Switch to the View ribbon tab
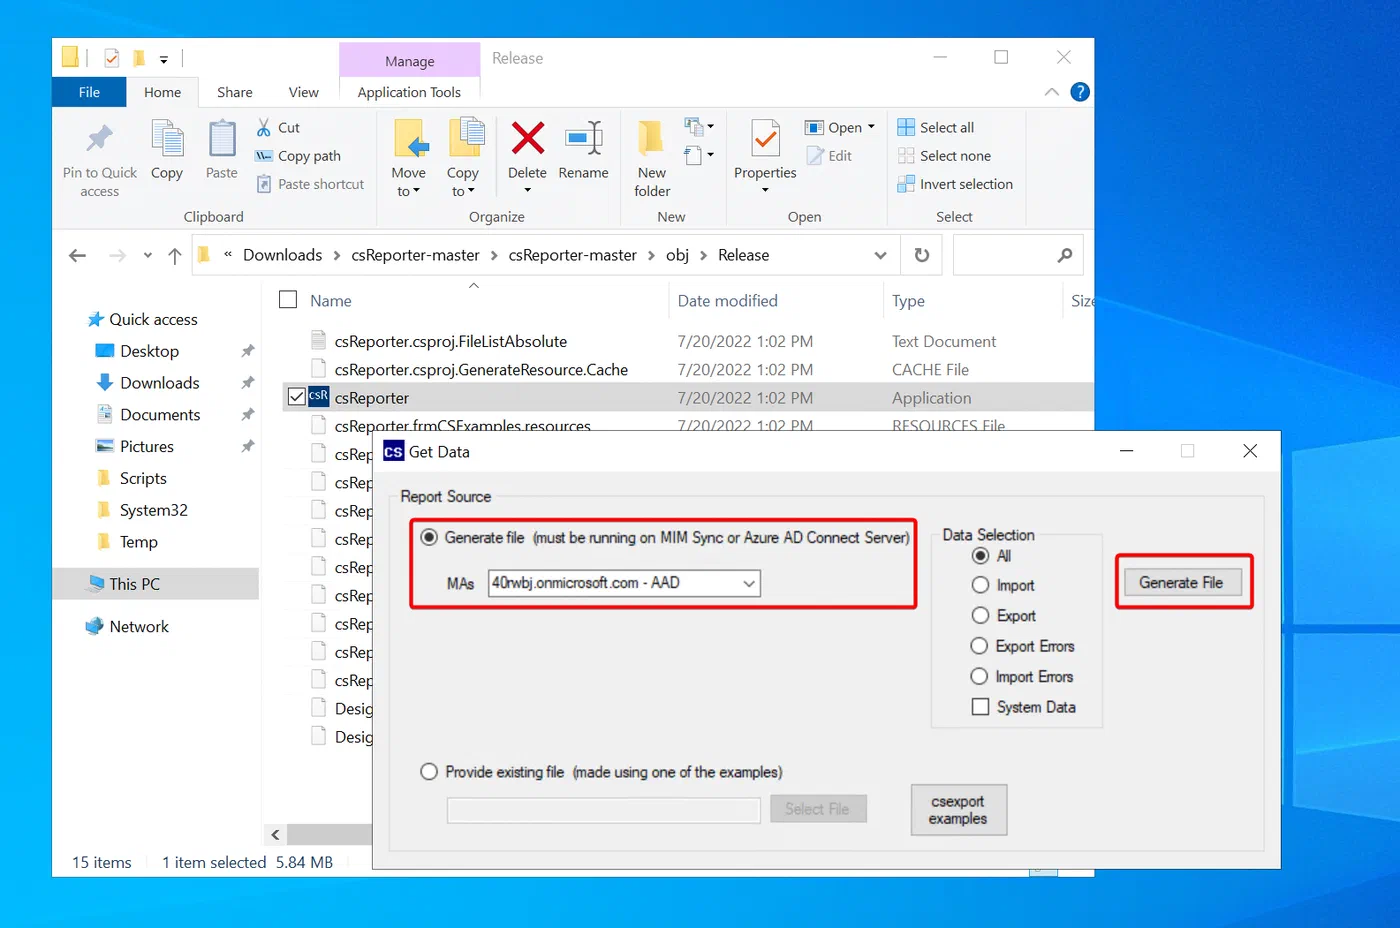Image resolution: width=1400 pixels, height=928 pixels. point(304,92)
